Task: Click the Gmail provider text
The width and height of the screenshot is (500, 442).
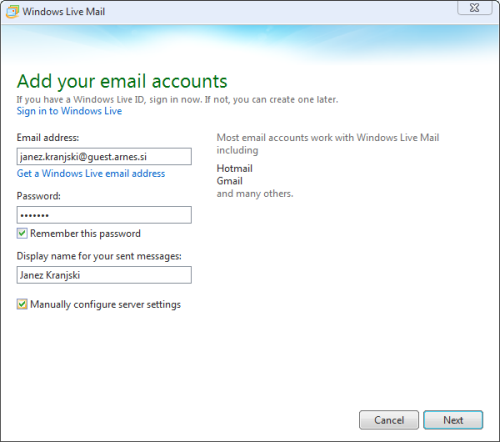Action: [x=230, y=181]
